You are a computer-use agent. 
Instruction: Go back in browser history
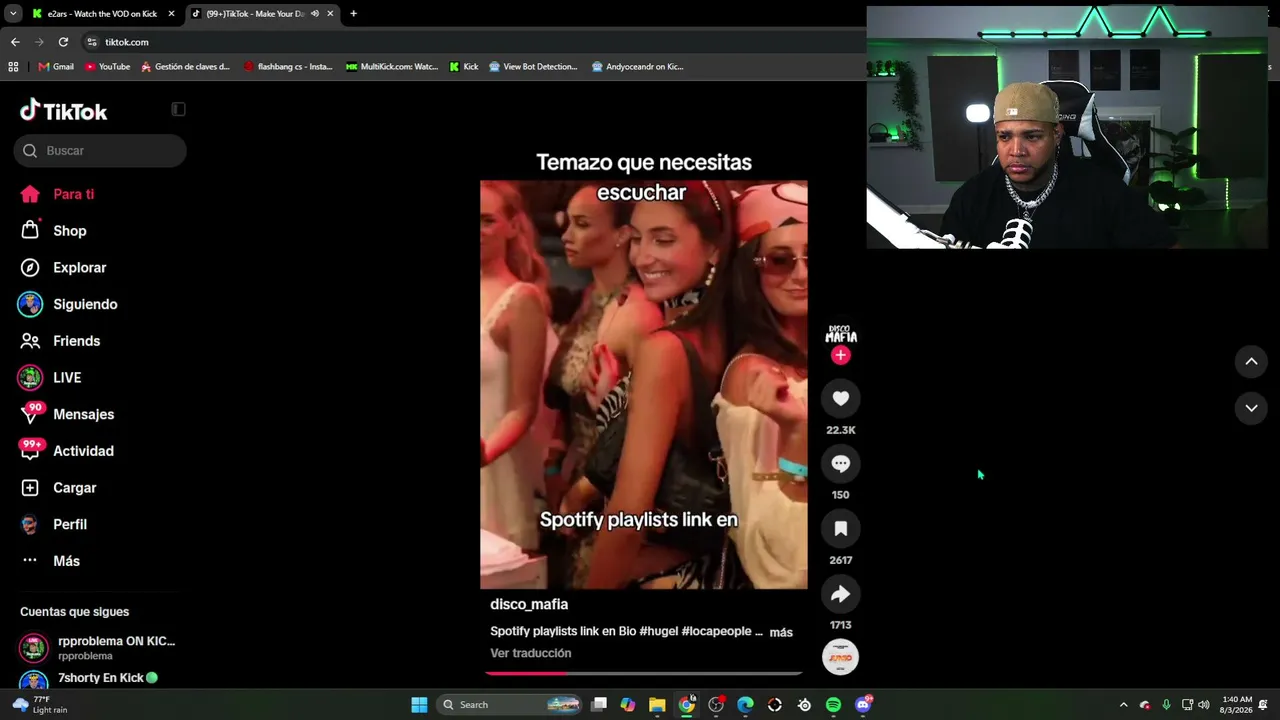[15, 42]
